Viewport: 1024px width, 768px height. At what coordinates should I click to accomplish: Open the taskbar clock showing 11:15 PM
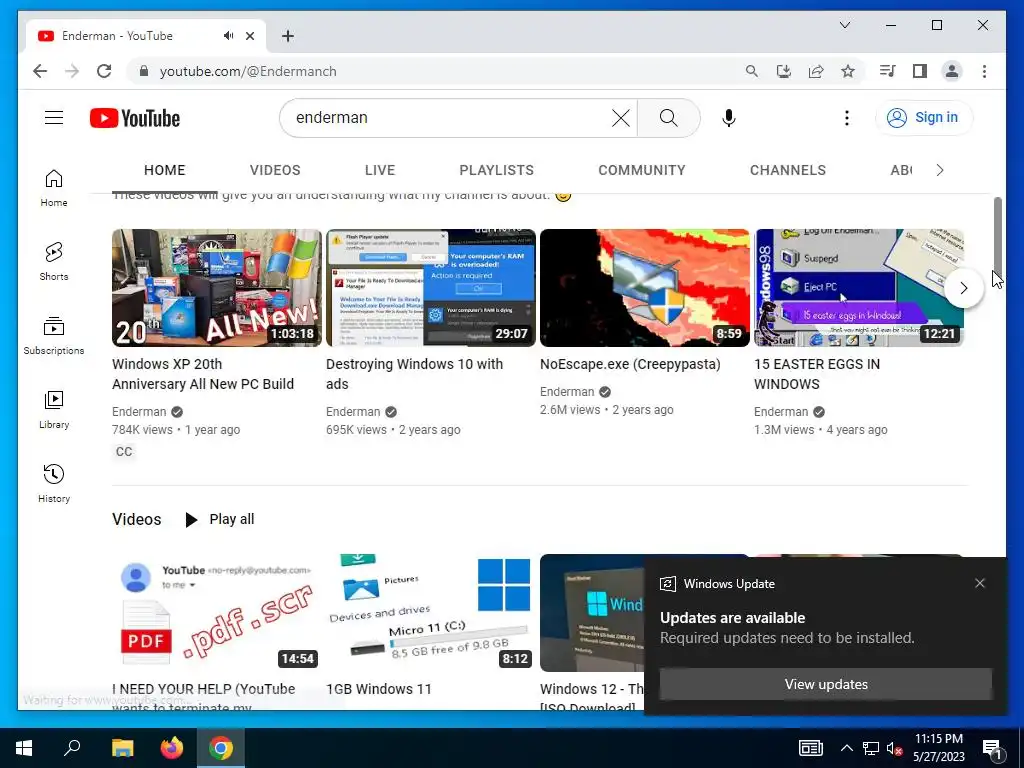[x=938, y=748]
